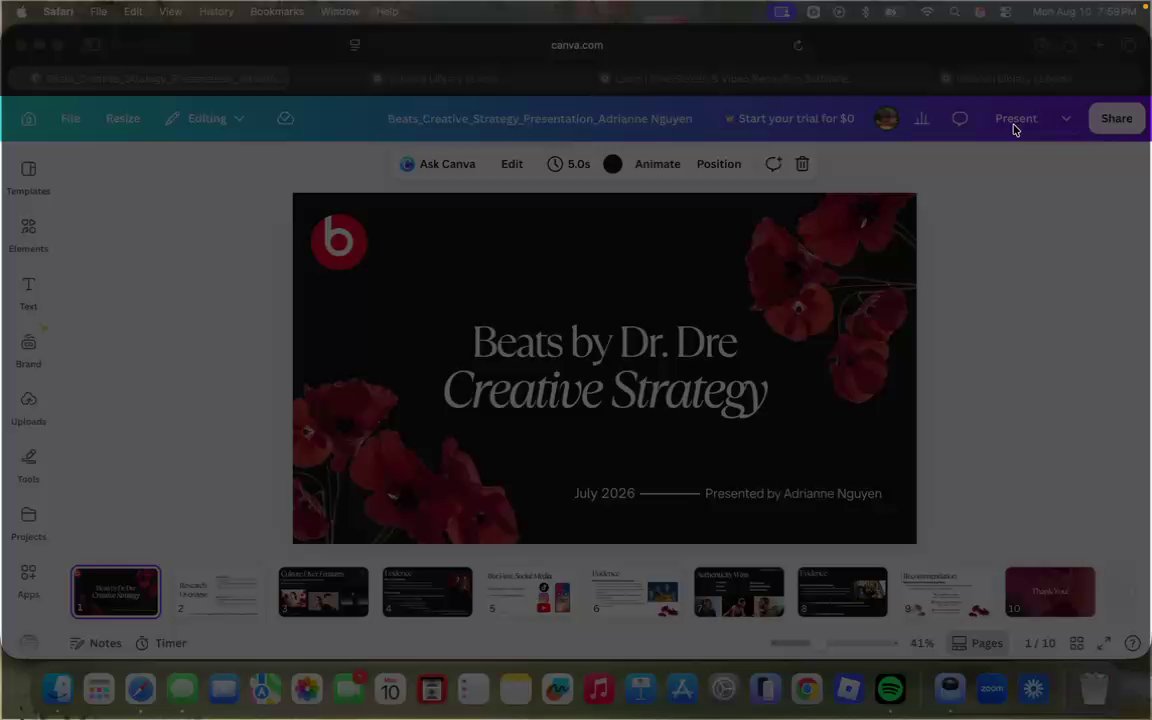Screen dimensions: 1152x720
Task: Open the Templates panel
Action: (x=29, y=178)
